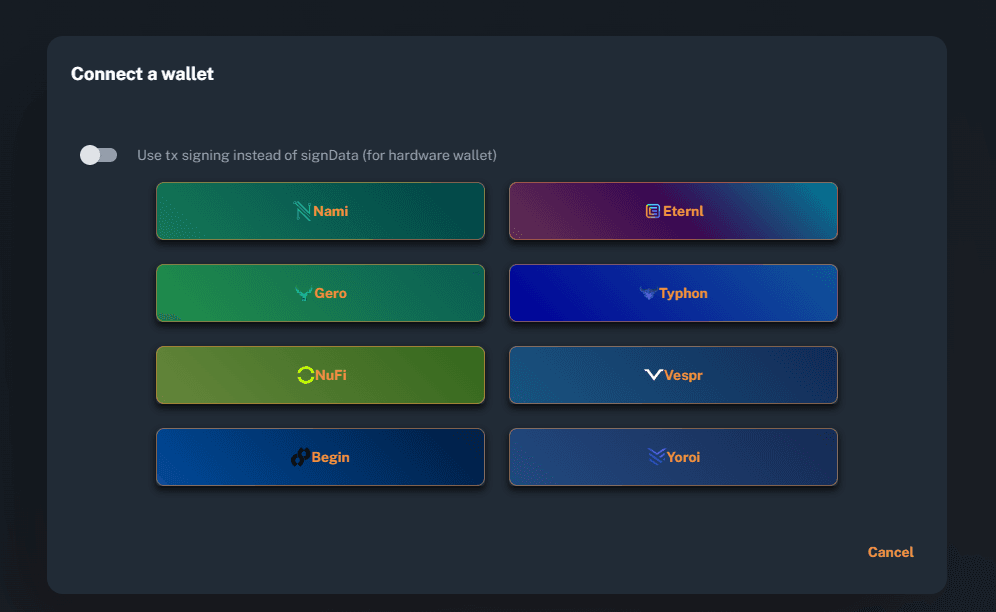Select the Gero wallet text label

pos(331,293)
